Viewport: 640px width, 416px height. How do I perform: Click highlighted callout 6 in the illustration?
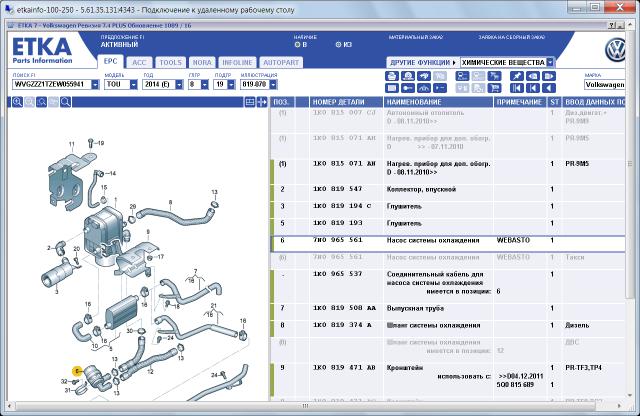(x=77, y=371)
